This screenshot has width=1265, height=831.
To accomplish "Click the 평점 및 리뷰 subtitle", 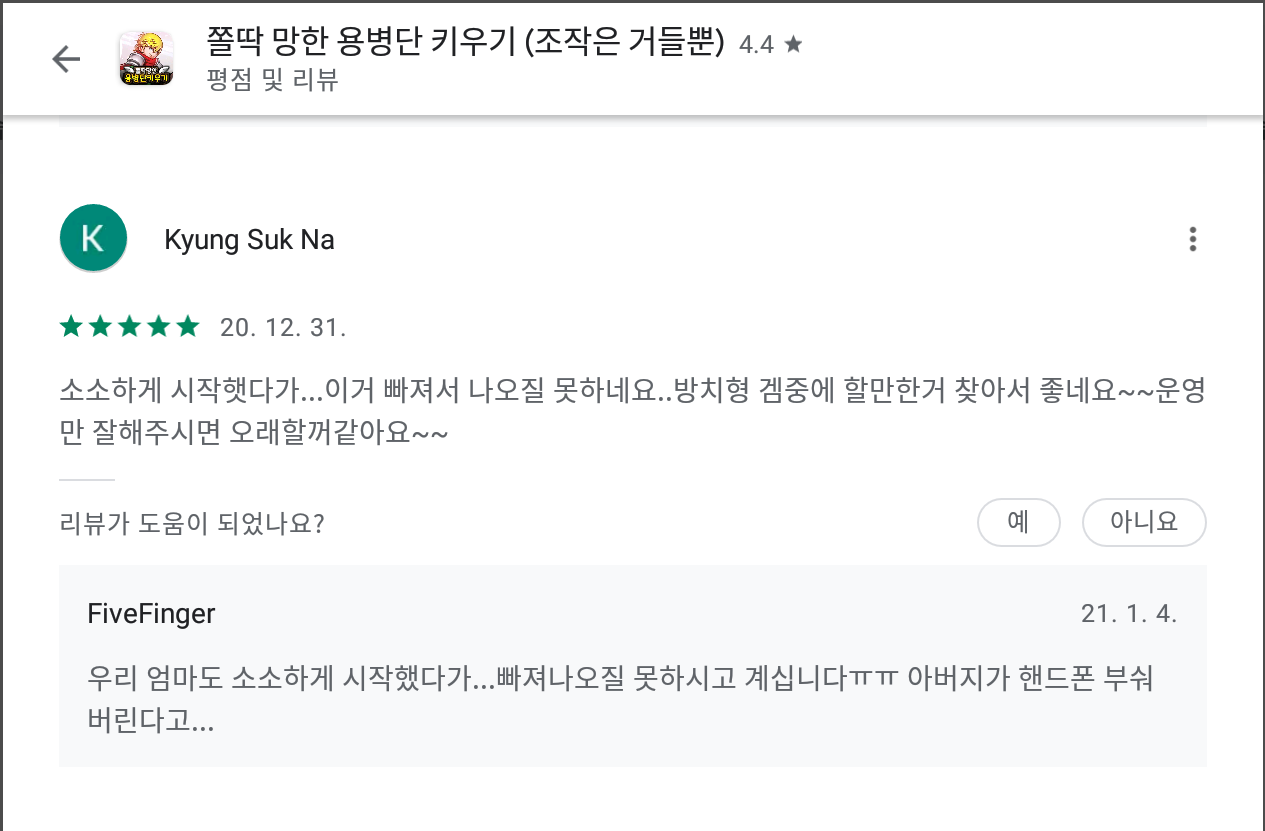I will point(272,80).
